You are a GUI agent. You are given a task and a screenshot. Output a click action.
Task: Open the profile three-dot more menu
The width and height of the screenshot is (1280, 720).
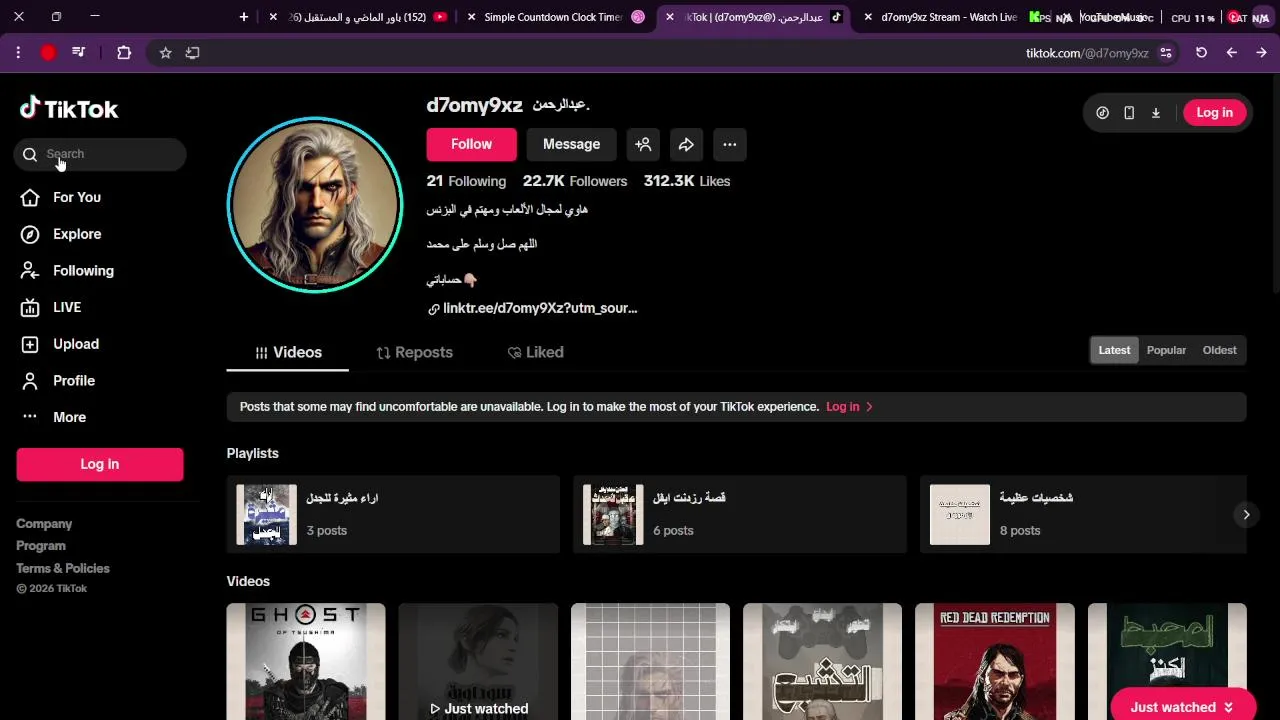730,144
